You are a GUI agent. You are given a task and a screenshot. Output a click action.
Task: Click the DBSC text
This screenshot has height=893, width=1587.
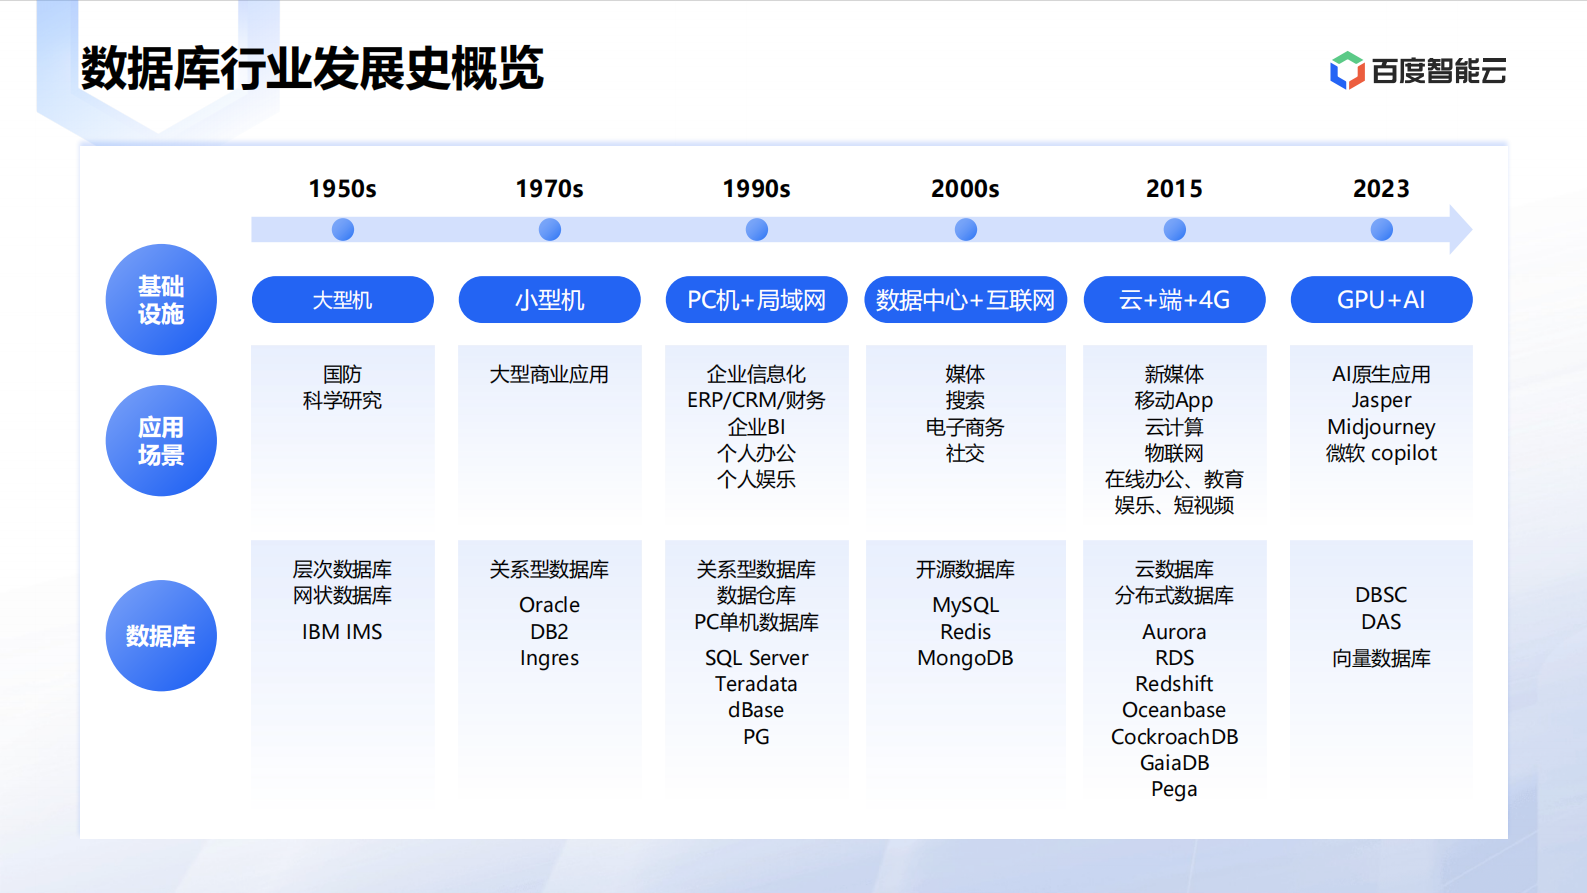pyautogui.click(x=1382, y=595)
